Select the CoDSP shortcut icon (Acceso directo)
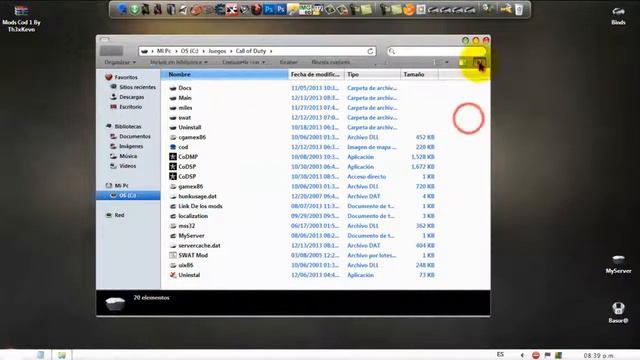The width and height of the screenshot is (640, 360). 173,176
